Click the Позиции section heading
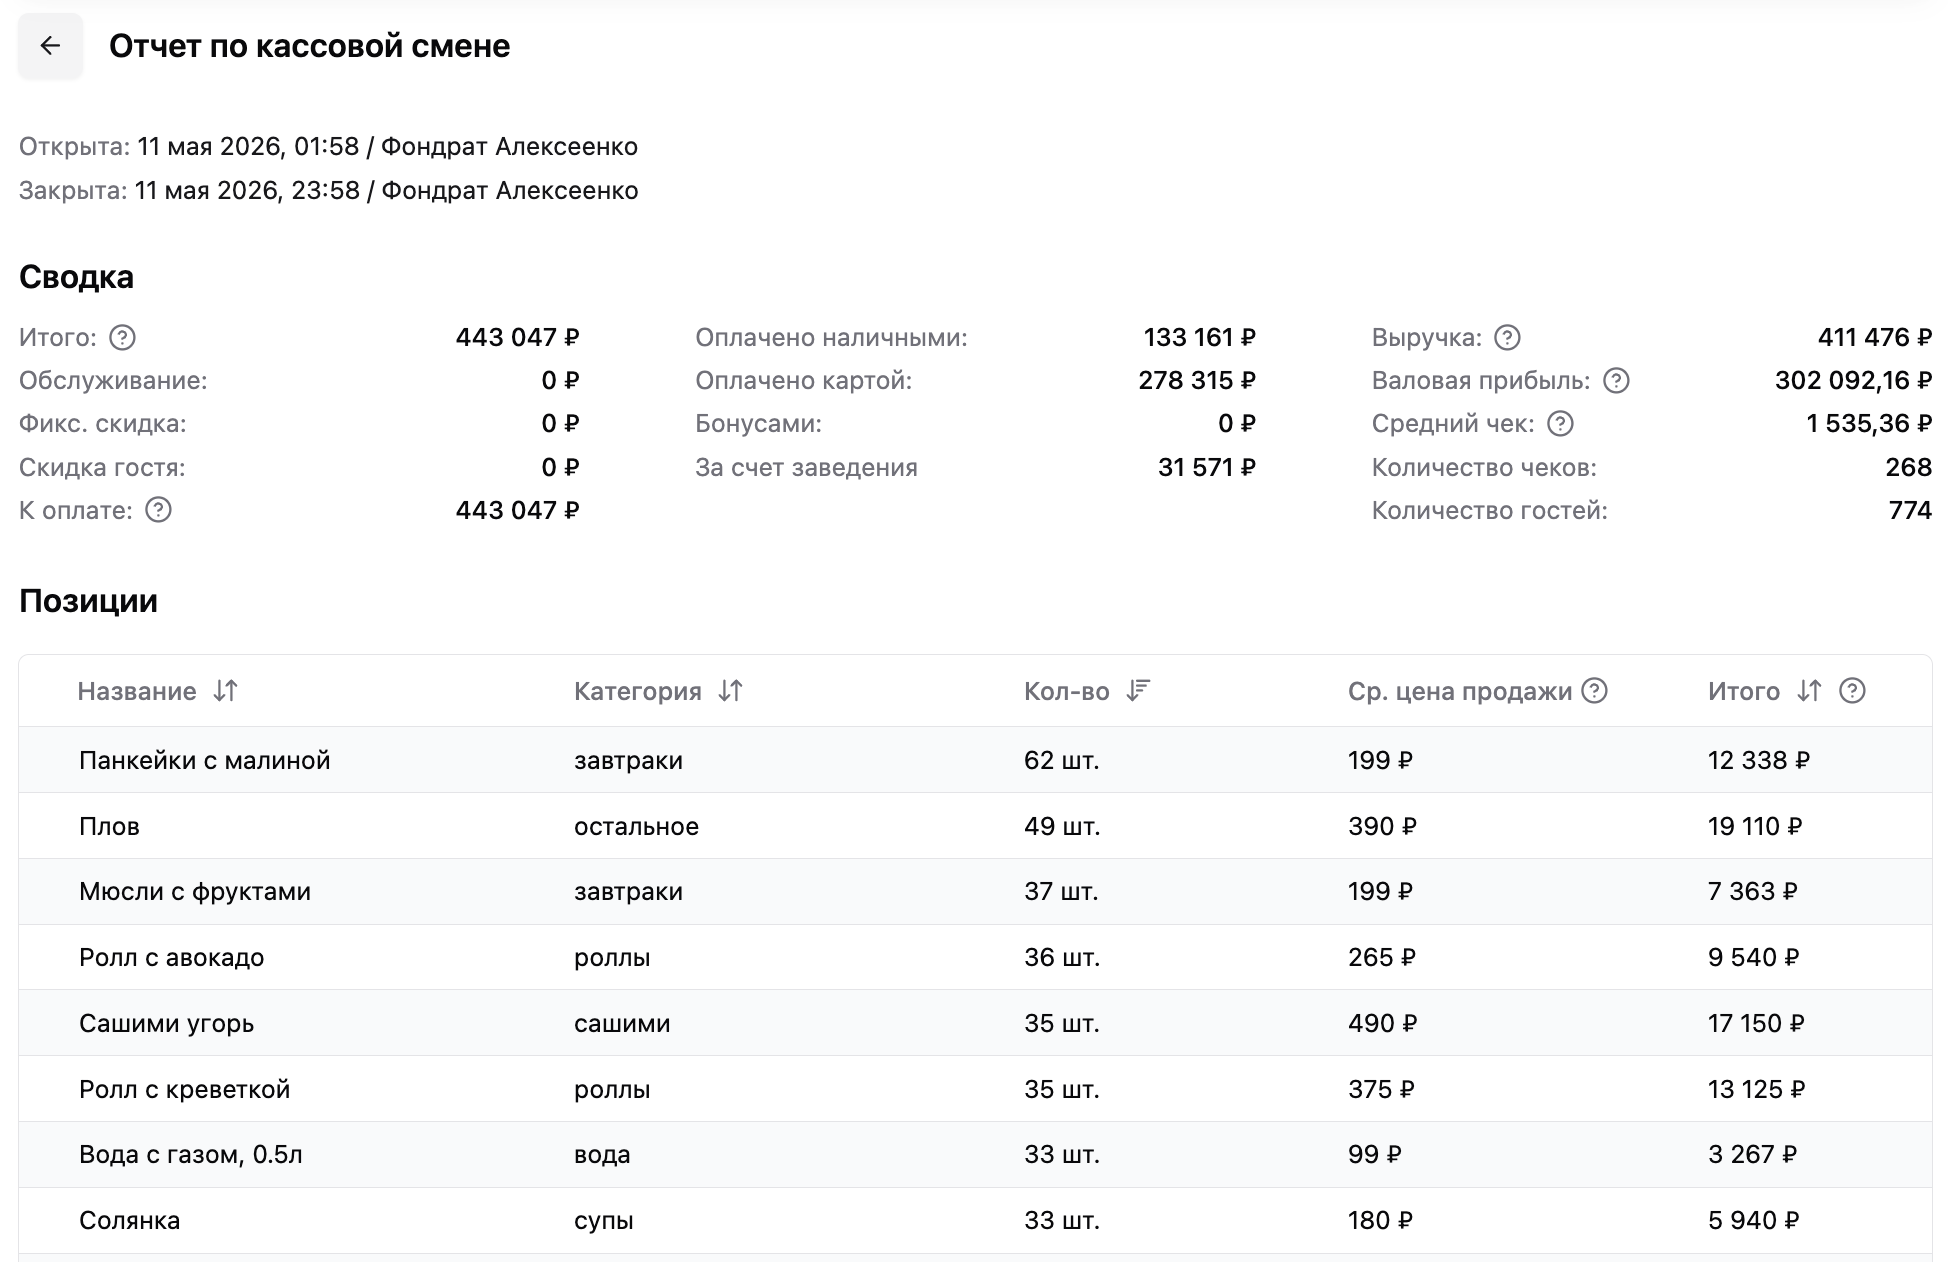The width and height of the screenshot is (1948, 1262). point(88,601)
